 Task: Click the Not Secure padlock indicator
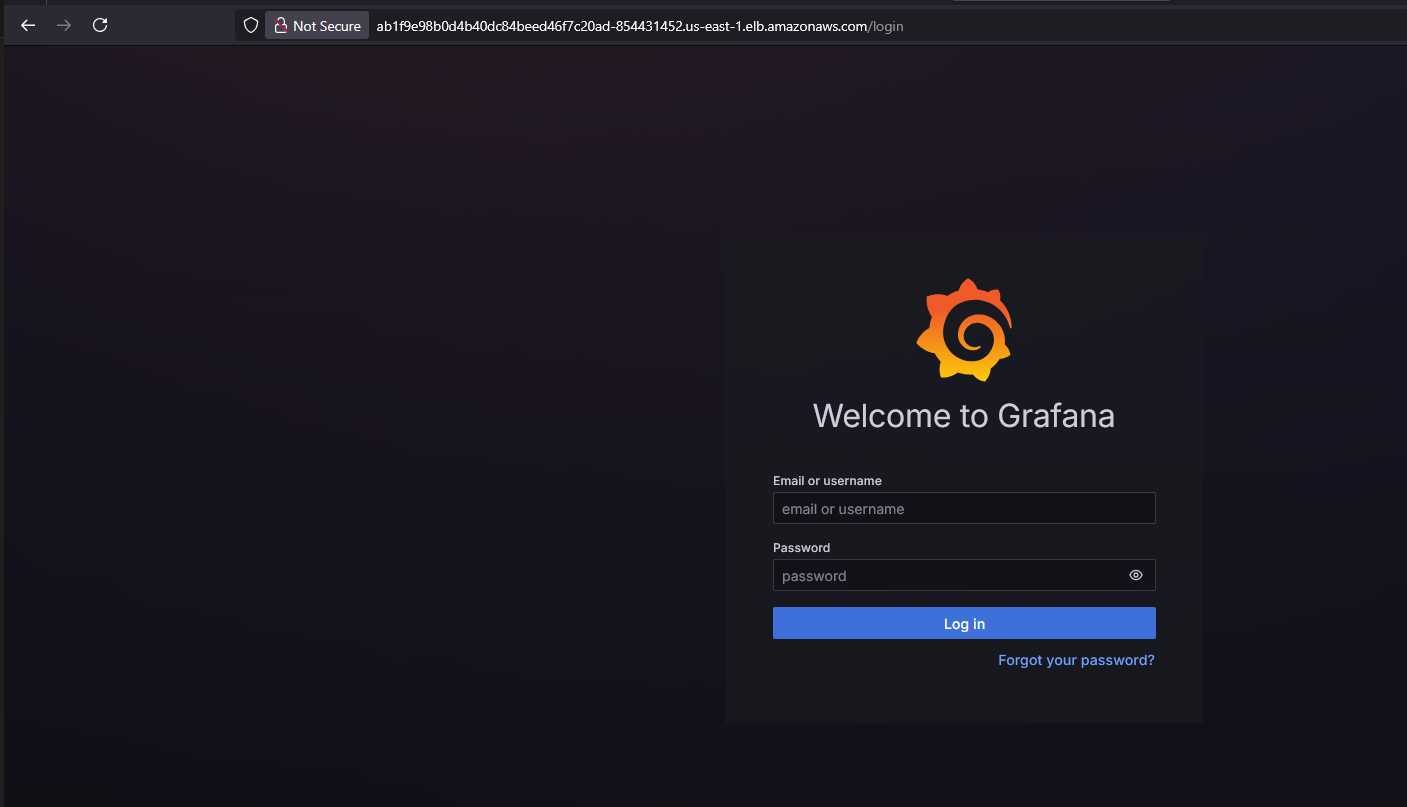point(317,26)
